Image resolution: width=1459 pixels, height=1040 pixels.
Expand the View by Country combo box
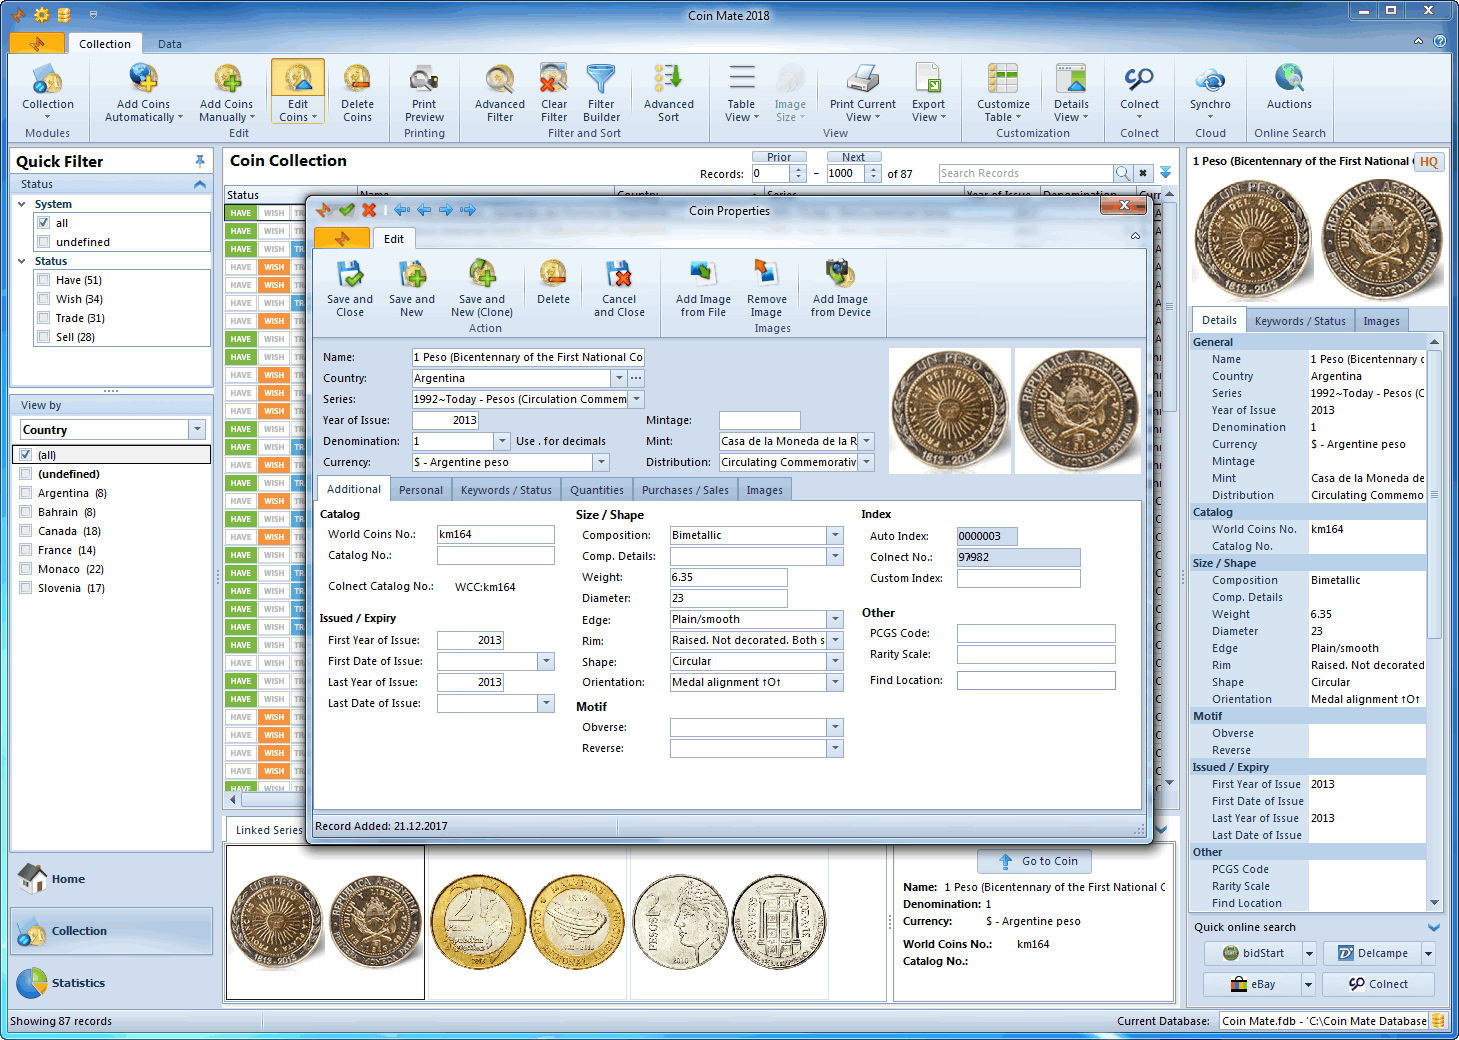(x=197, y=429)
